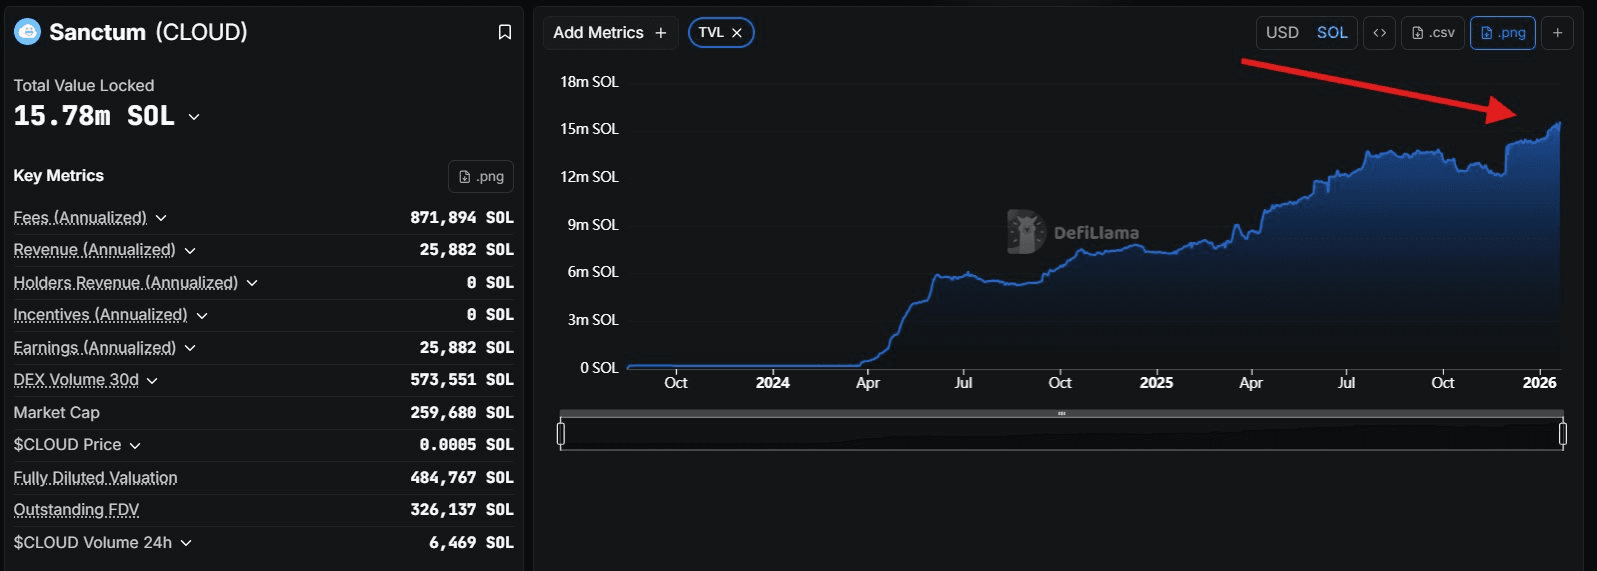Screen dimensions: 1597x571
Task: Switch chart denomination to USD
Action: 1282,33
